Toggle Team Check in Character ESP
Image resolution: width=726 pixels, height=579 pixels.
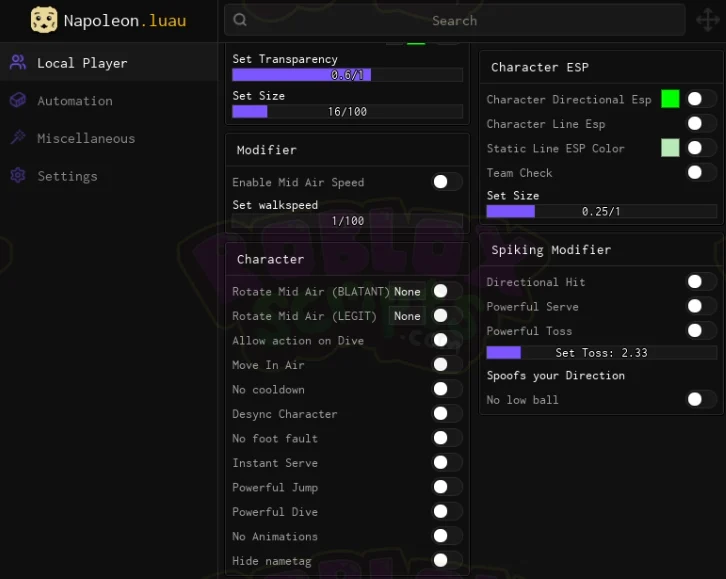pos(701,173)
